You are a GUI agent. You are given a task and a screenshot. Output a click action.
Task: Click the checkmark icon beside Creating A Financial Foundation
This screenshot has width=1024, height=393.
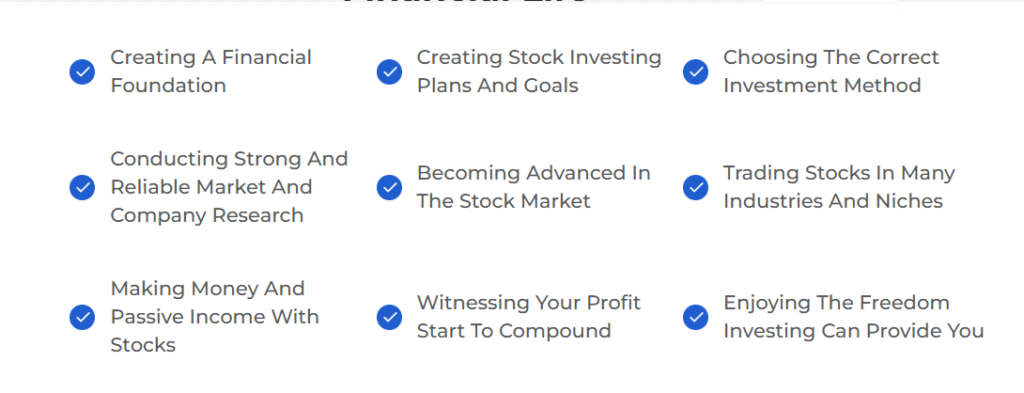point(82,72)
